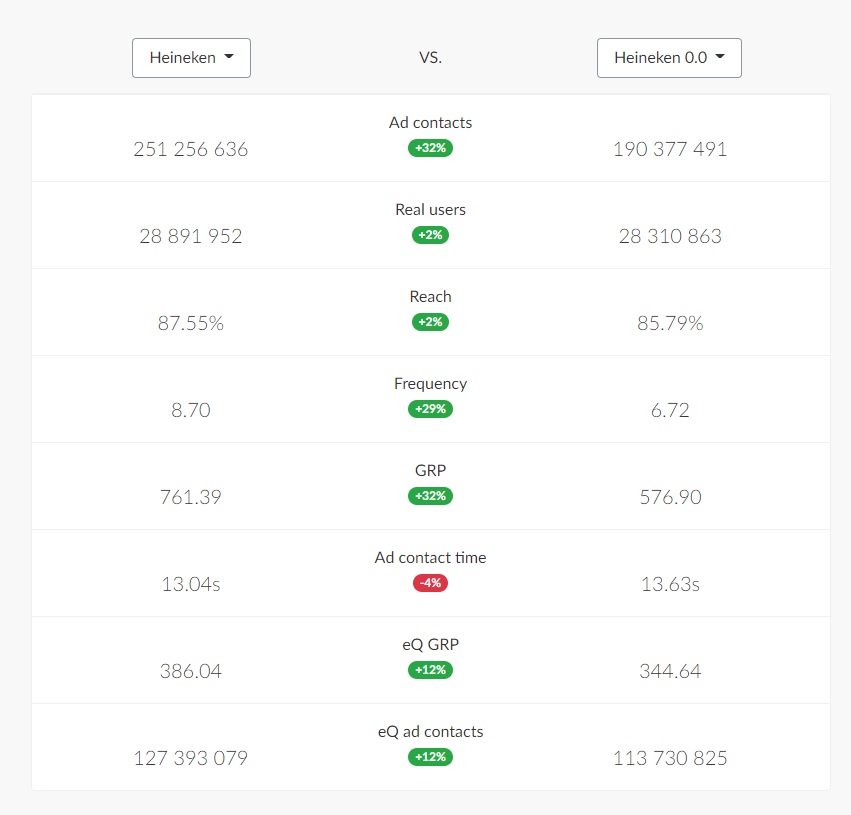This screenshot has height=815, width=851.
Task: Click the +2% badge under Reach
Action: click(x=430, y=322)
